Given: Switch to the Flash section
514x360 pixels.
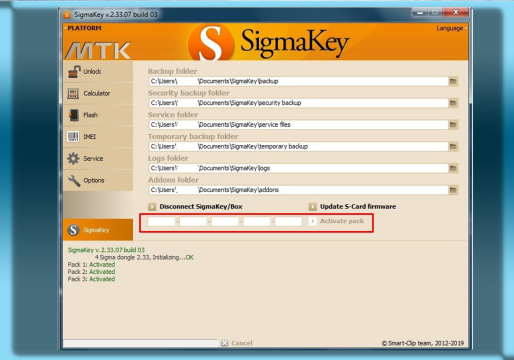Looking at the screenshot, I should (98, 115).
